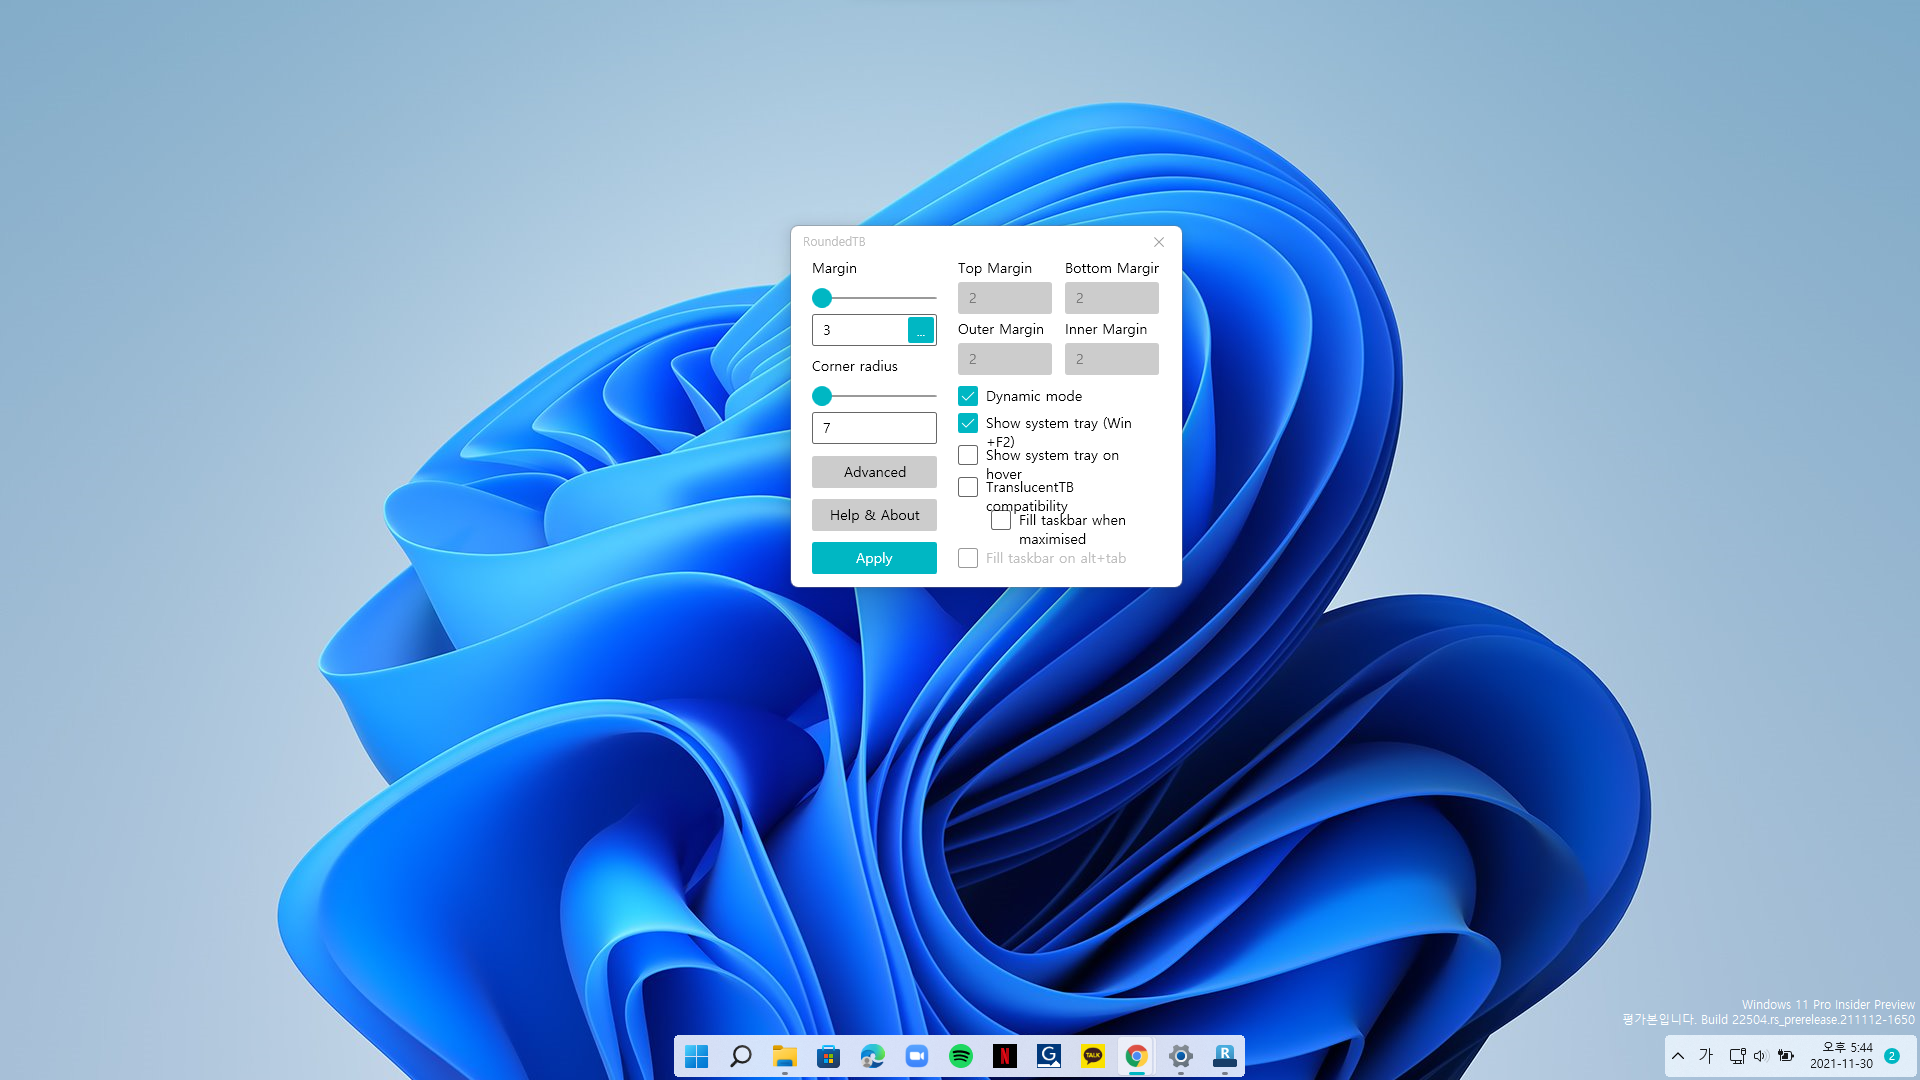Check TranslucentTB compatibility option

point(967,487)
